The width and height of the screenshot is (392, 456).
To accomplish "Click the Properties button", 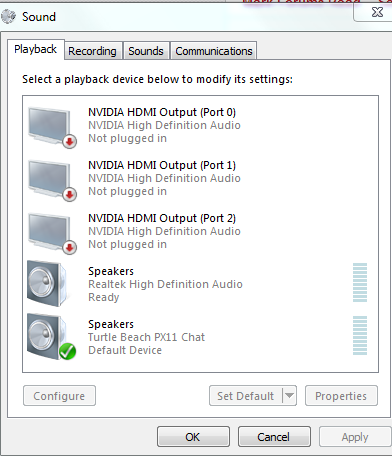I will [341, 396].
